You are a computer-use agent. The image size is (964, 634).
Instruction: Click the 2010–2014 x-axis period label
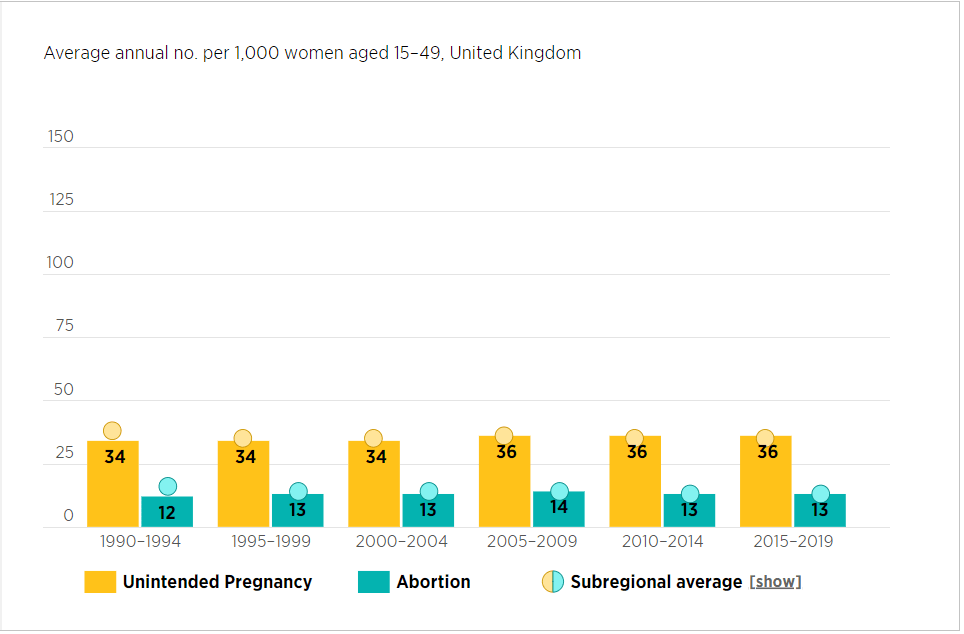tap(662, 542)
